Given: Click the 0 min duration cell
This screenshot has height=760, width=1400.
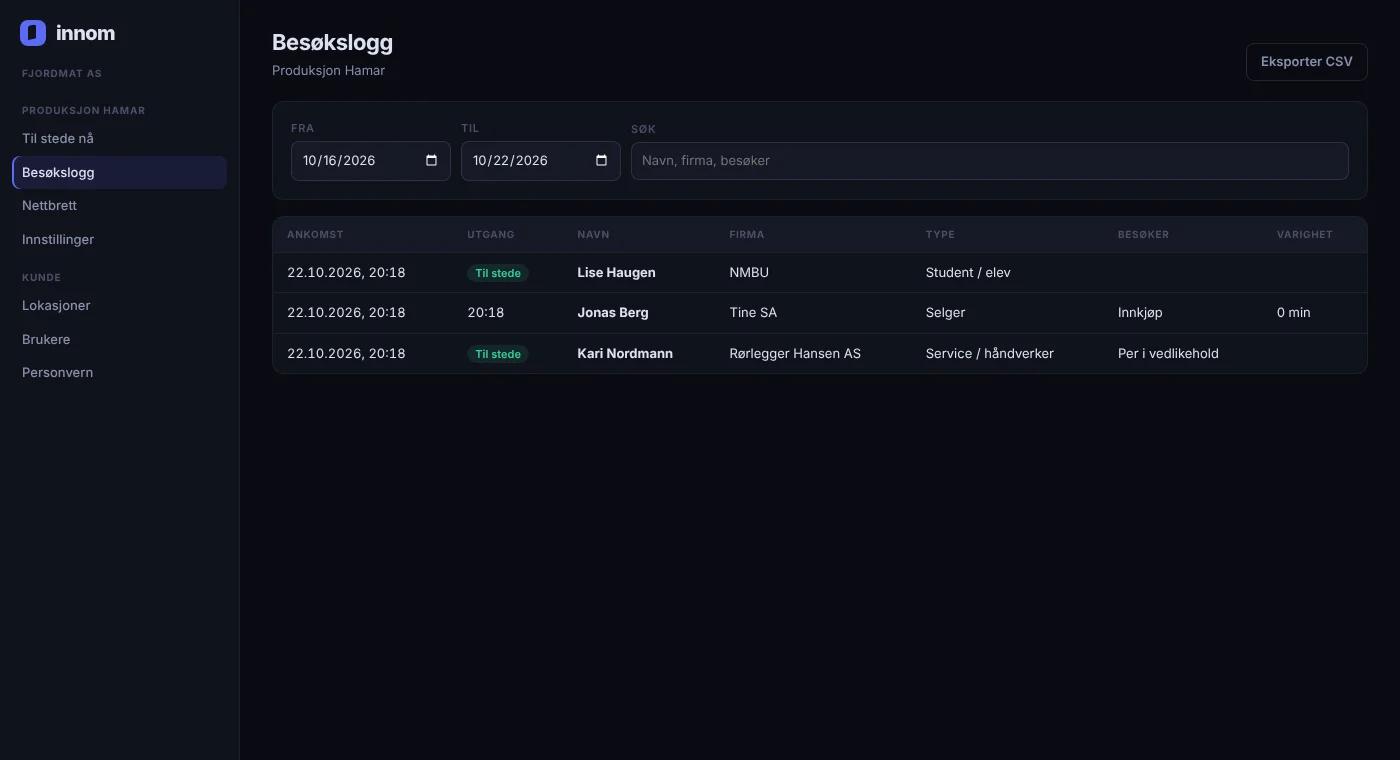Looking at the screenshot, I should 1294,313.
